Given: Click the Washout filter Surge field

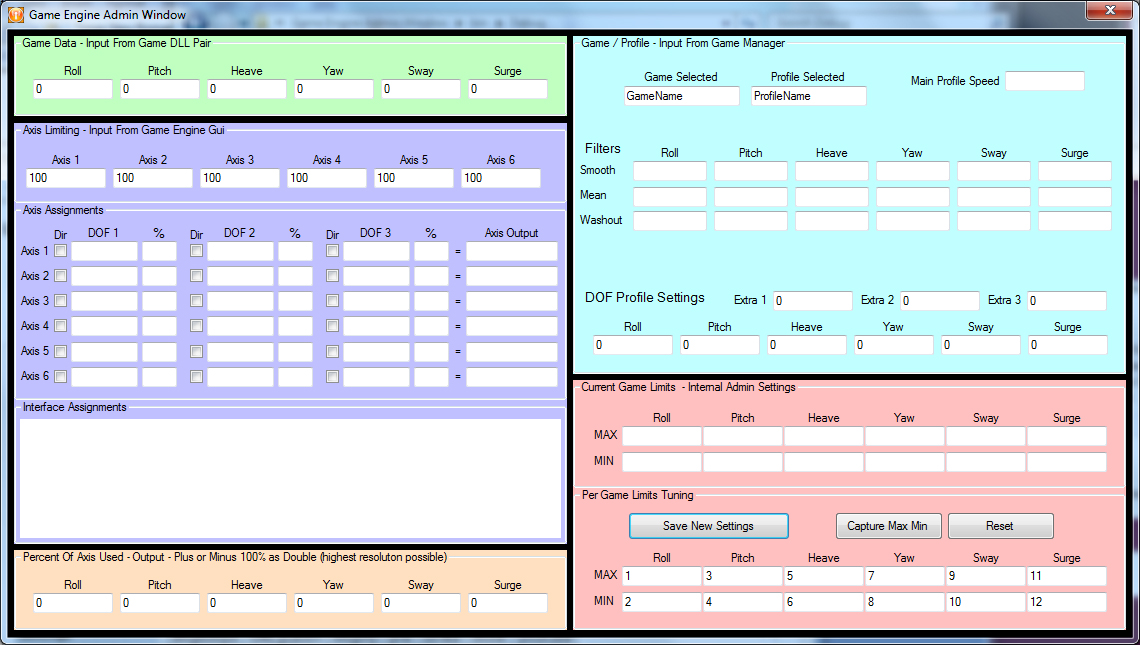Looking at the screenshot, I should click(1075, 221).
